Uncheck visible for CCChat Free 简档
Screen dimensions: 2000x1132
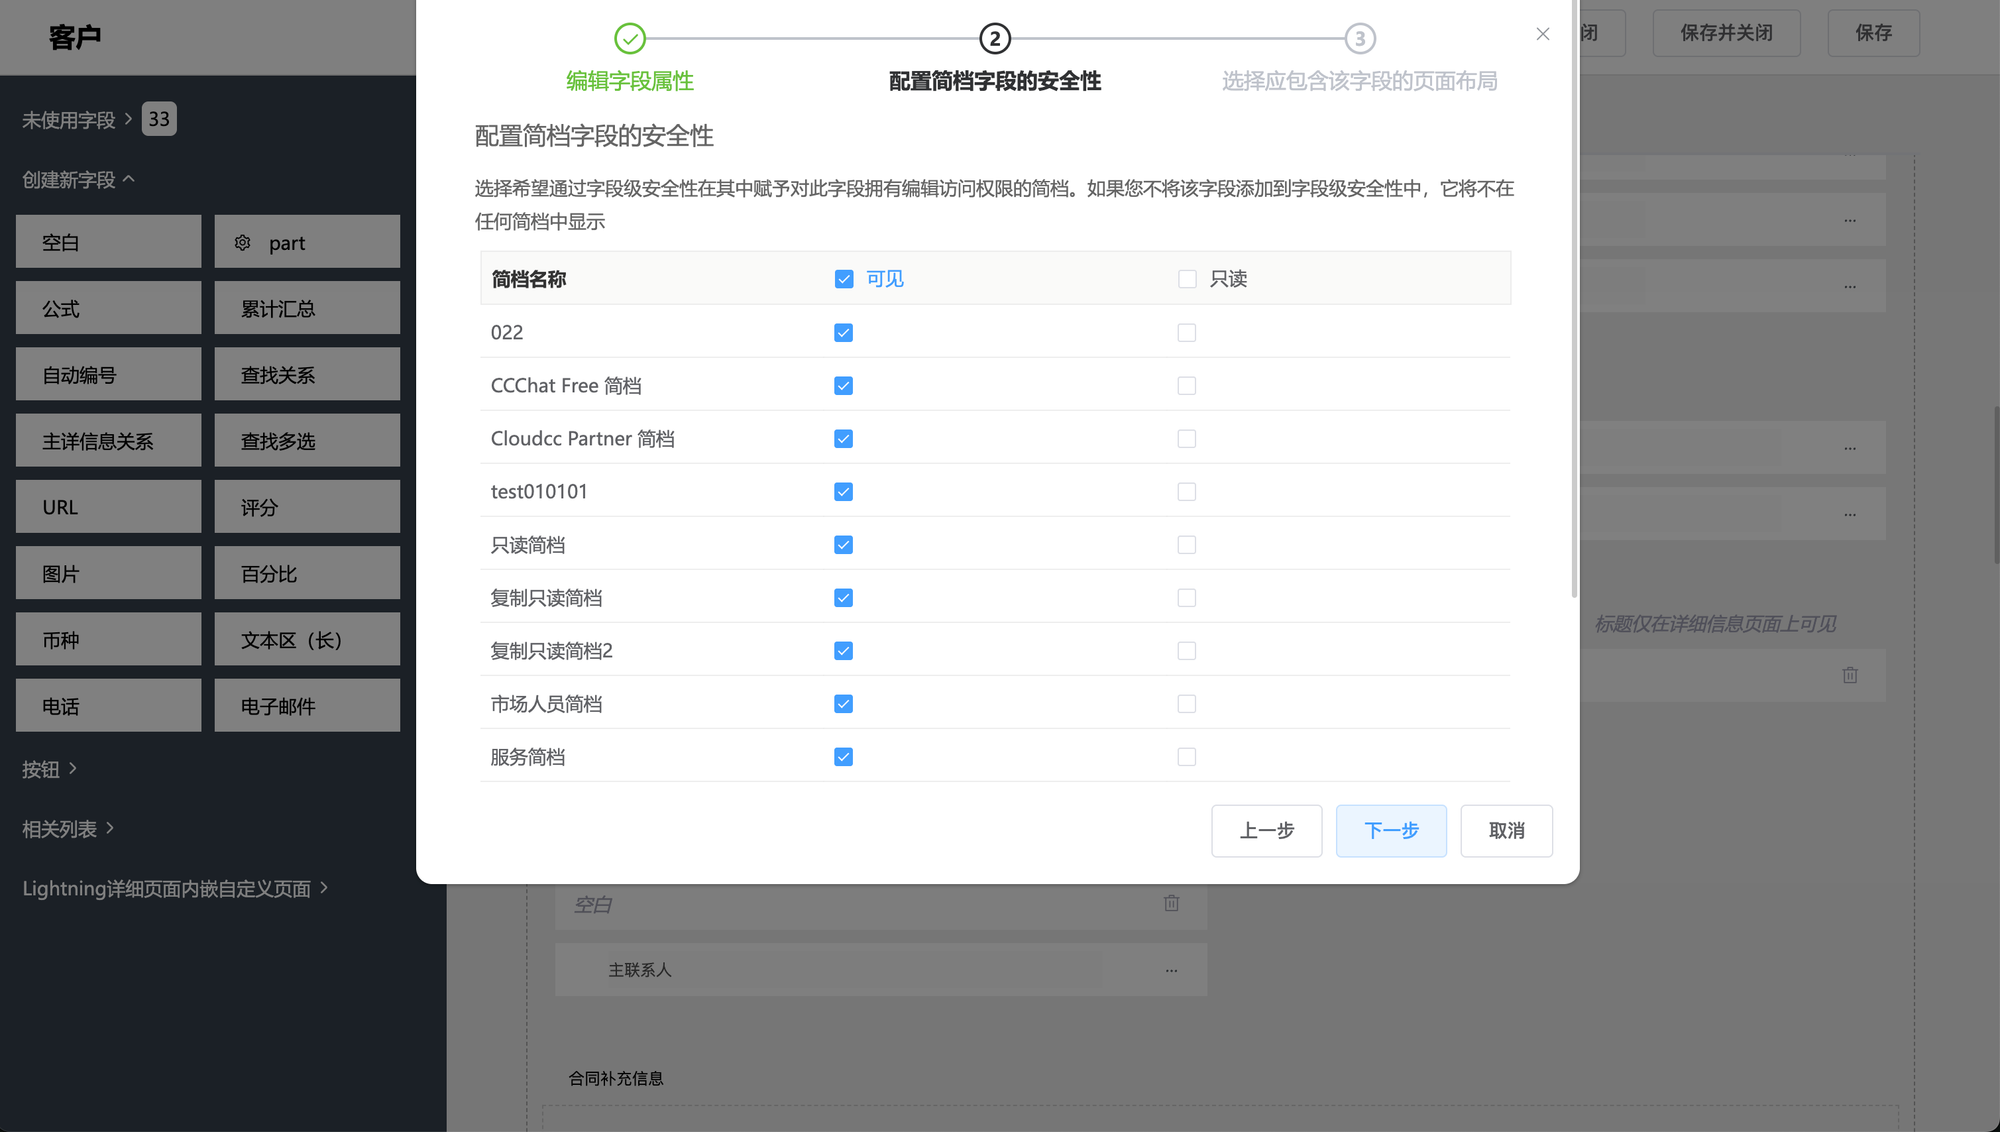844,386
